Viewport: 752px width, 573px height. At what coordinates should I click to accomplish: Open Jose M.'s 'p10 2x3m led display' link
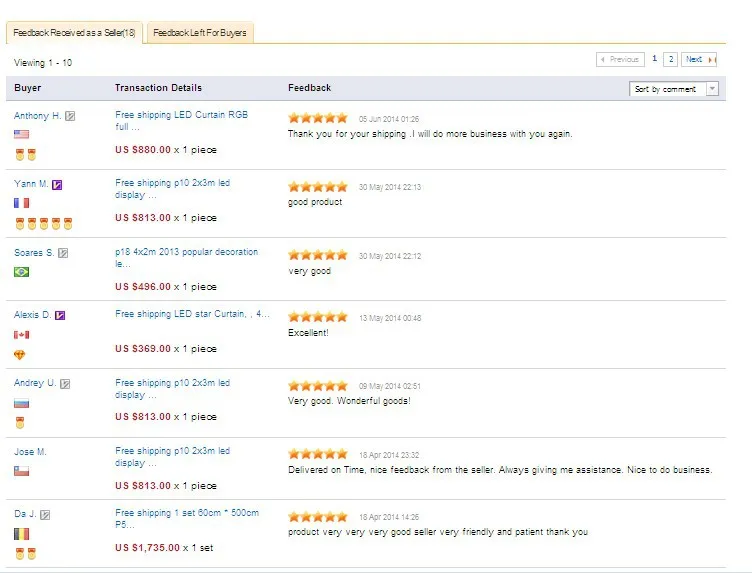pos(173,457)
